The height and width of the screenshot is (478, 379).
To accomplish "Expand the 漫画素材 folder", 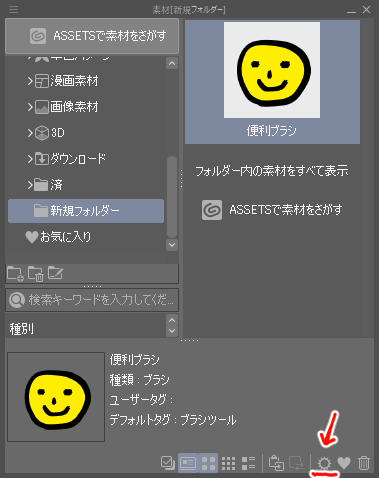I will [x=30, y=81].
